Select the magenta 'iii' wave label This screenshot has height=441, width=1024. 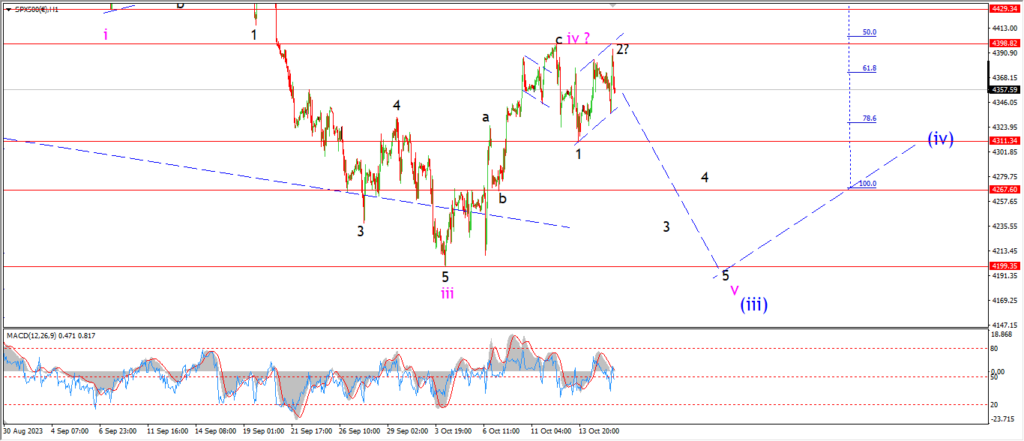447,293
